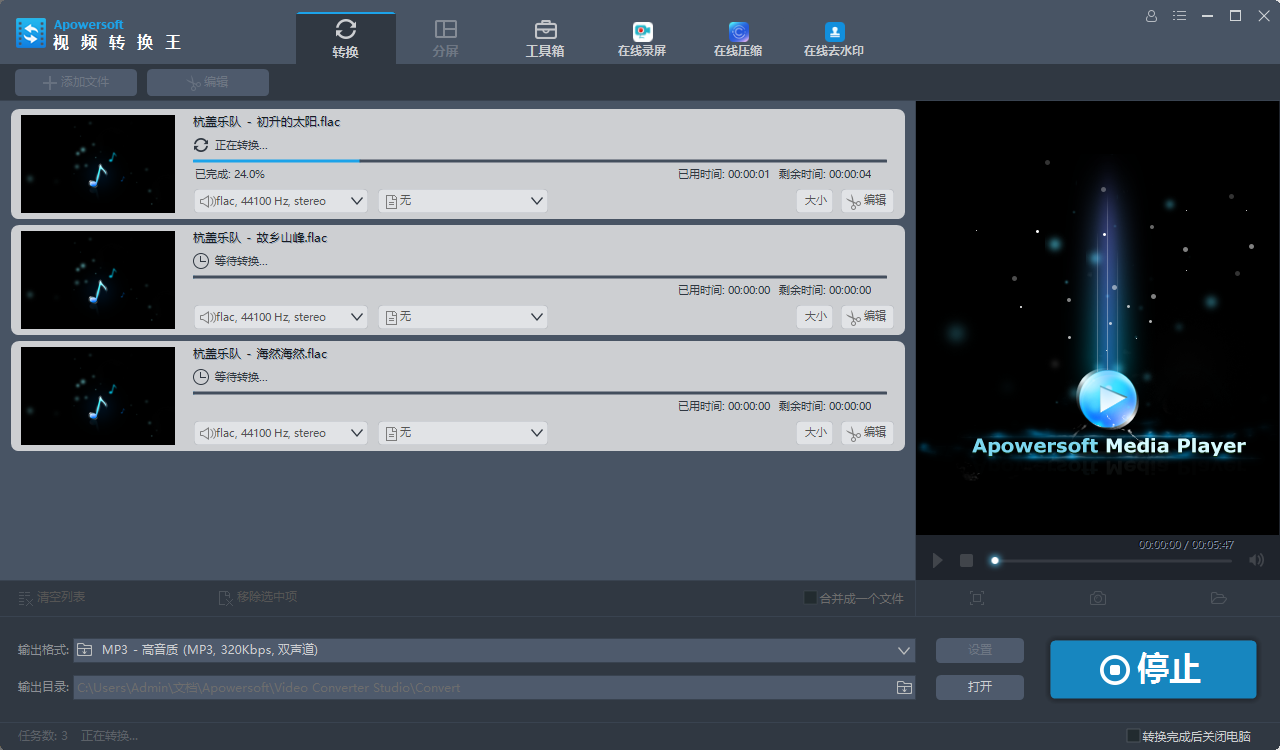Click the stop button in the media player

(x=966, y=560)
